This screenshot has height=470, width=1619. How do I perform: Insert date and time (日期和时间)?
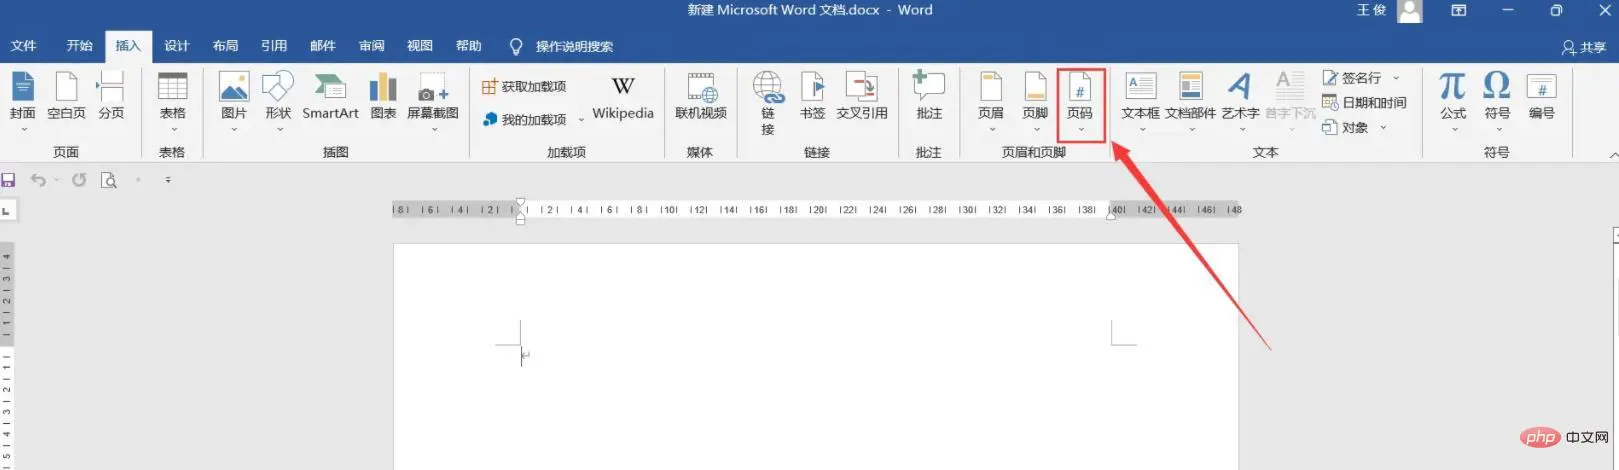(x=1364, y=103)
